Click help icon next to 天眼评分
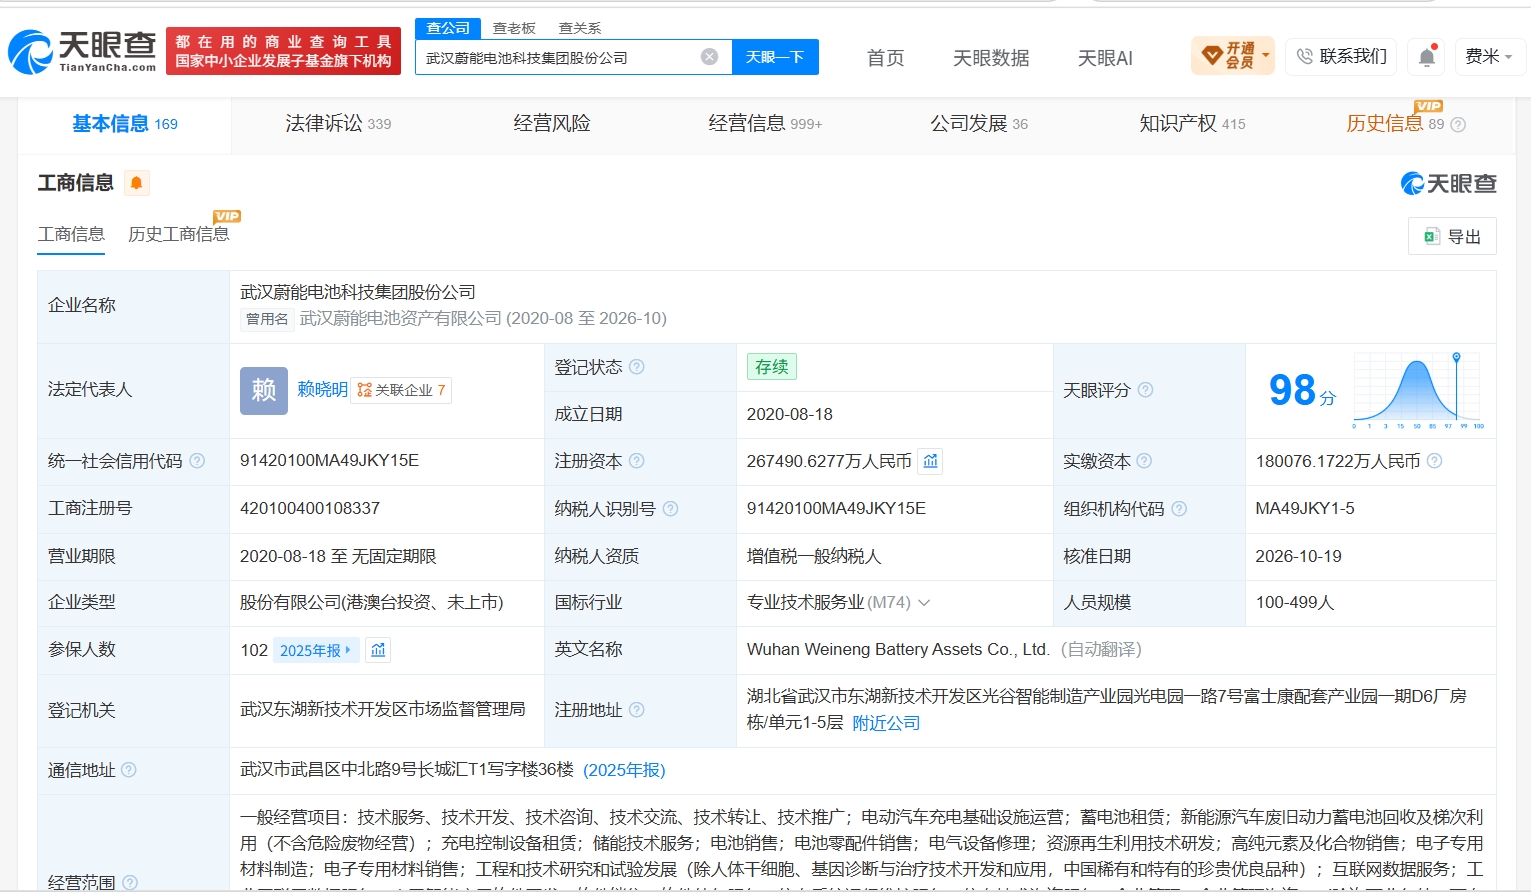 (x=1146, y=390)
